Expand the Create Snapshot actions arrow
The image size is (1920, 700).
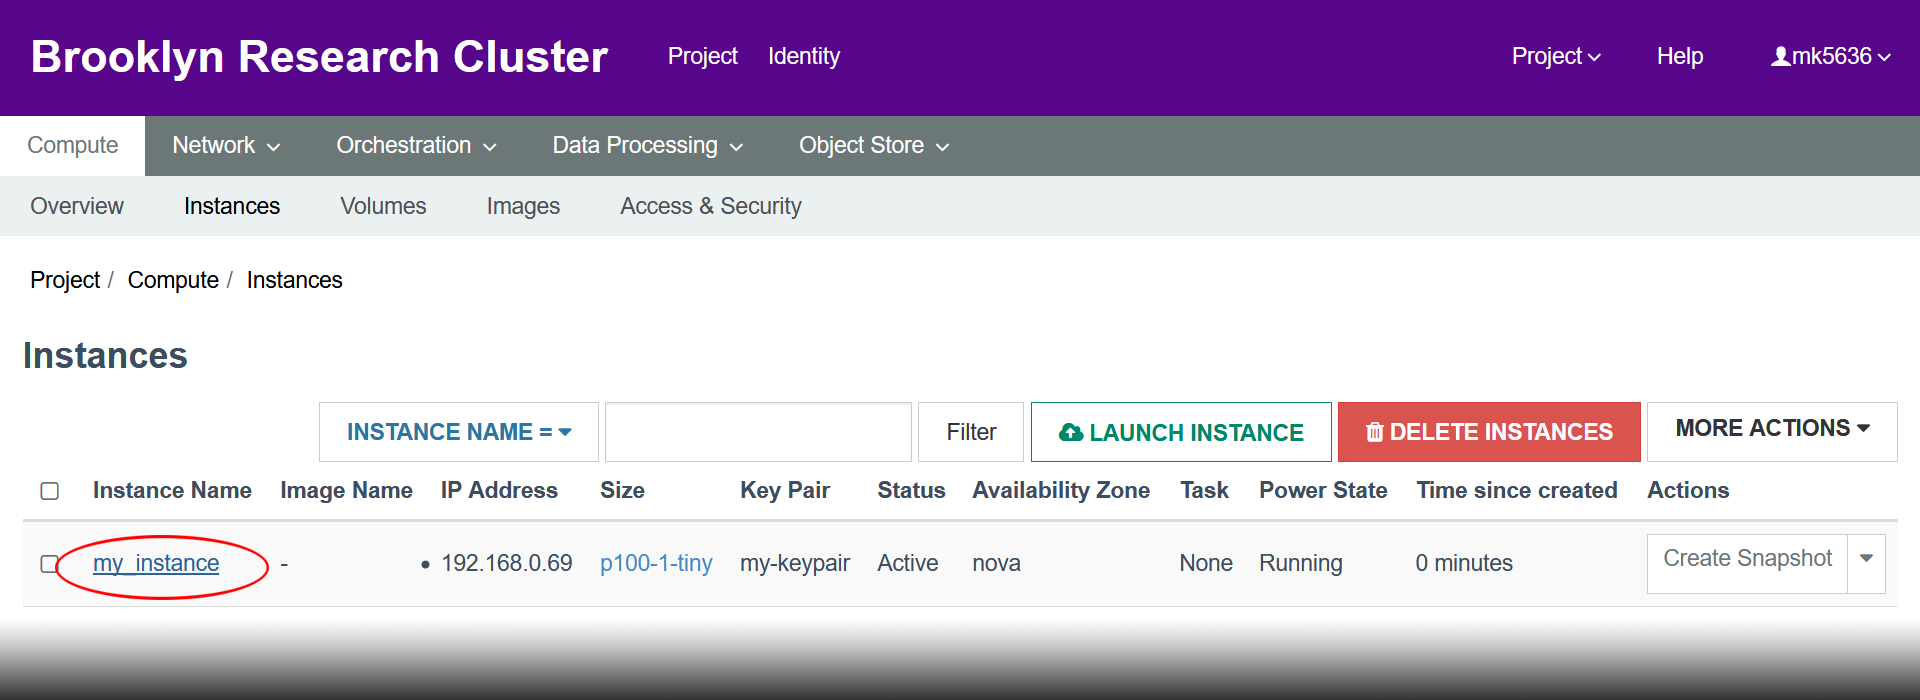pos(1866,559)
